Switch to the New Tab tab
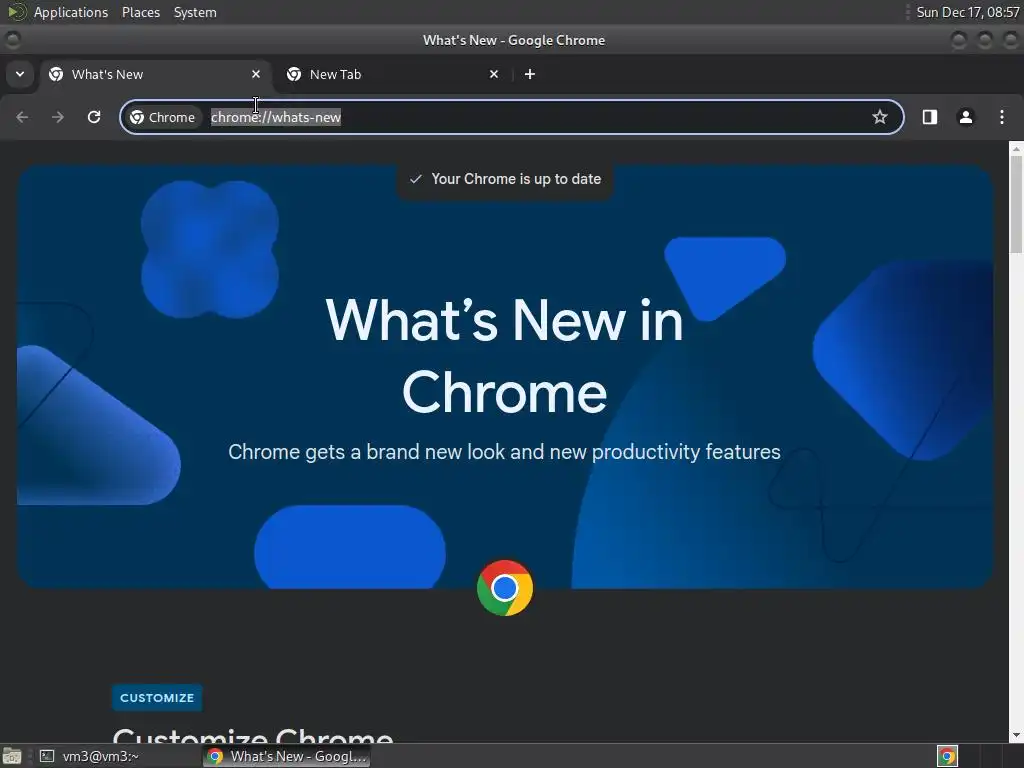This screenshot has height=768, width=1024. 394,74
